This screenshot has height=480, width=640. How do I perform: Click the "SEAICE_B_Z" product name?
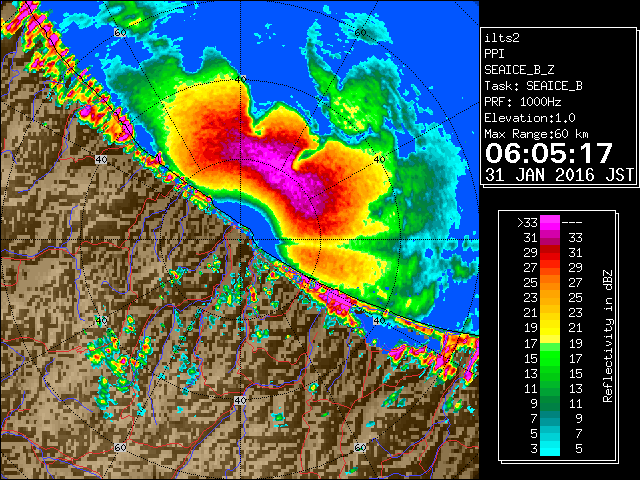tap(519, 70)
